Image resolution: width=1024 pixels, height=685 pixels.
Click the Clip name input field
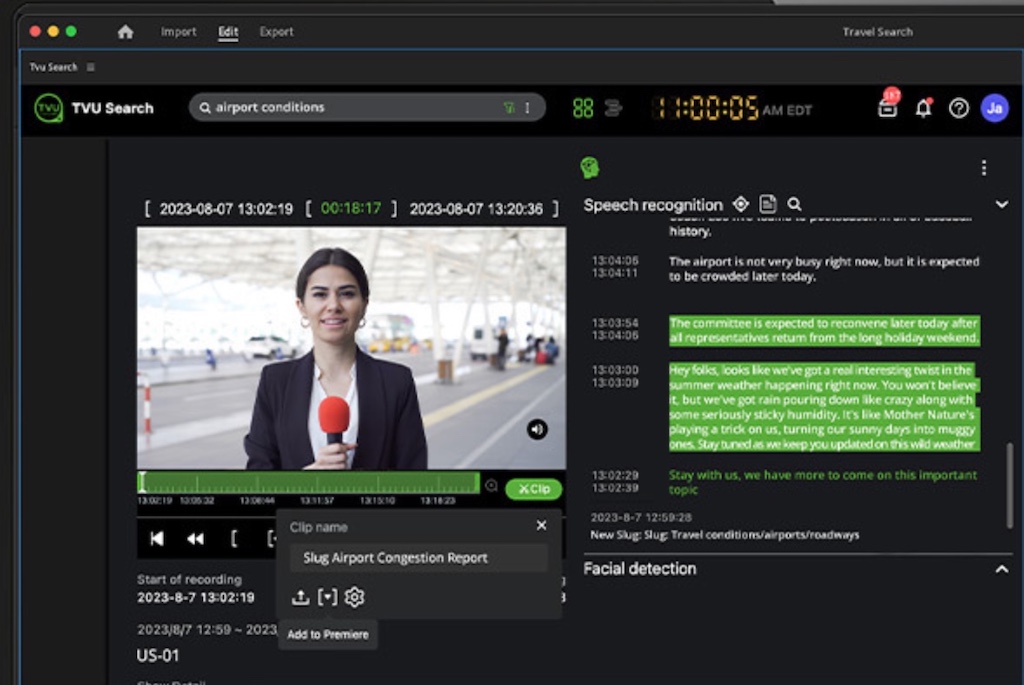pyautogui.click(x=419, y=558)
